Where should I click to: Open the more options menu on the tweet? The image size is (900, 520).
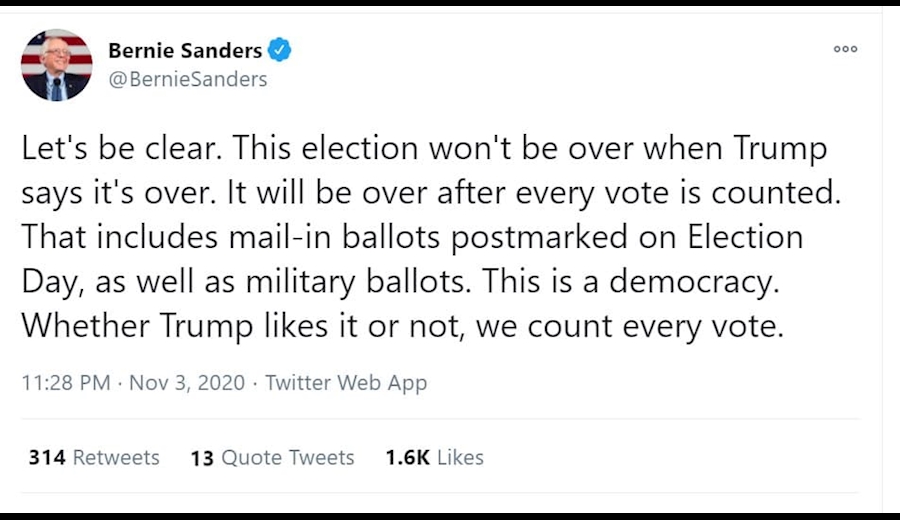[845, 49]
